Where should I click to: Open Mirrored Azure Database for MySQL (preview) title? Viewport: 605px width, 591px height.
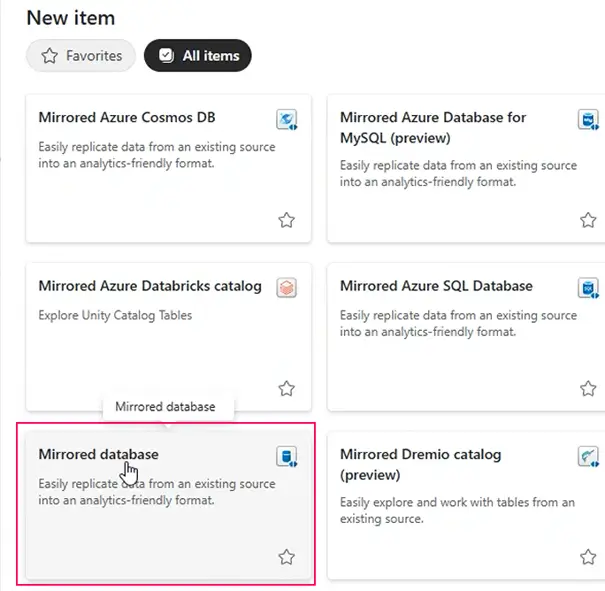click(x=433, y=128)
